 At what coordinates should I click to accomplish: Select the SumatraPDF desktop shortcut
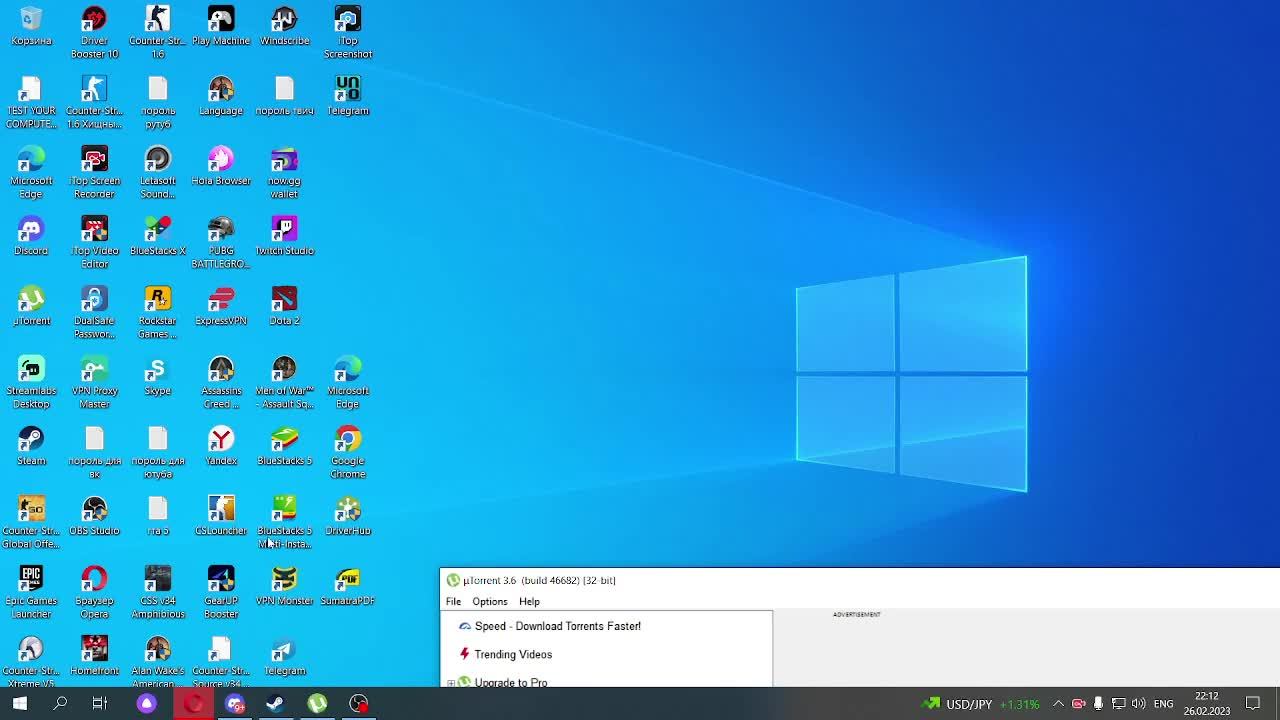tap(348, 587)
